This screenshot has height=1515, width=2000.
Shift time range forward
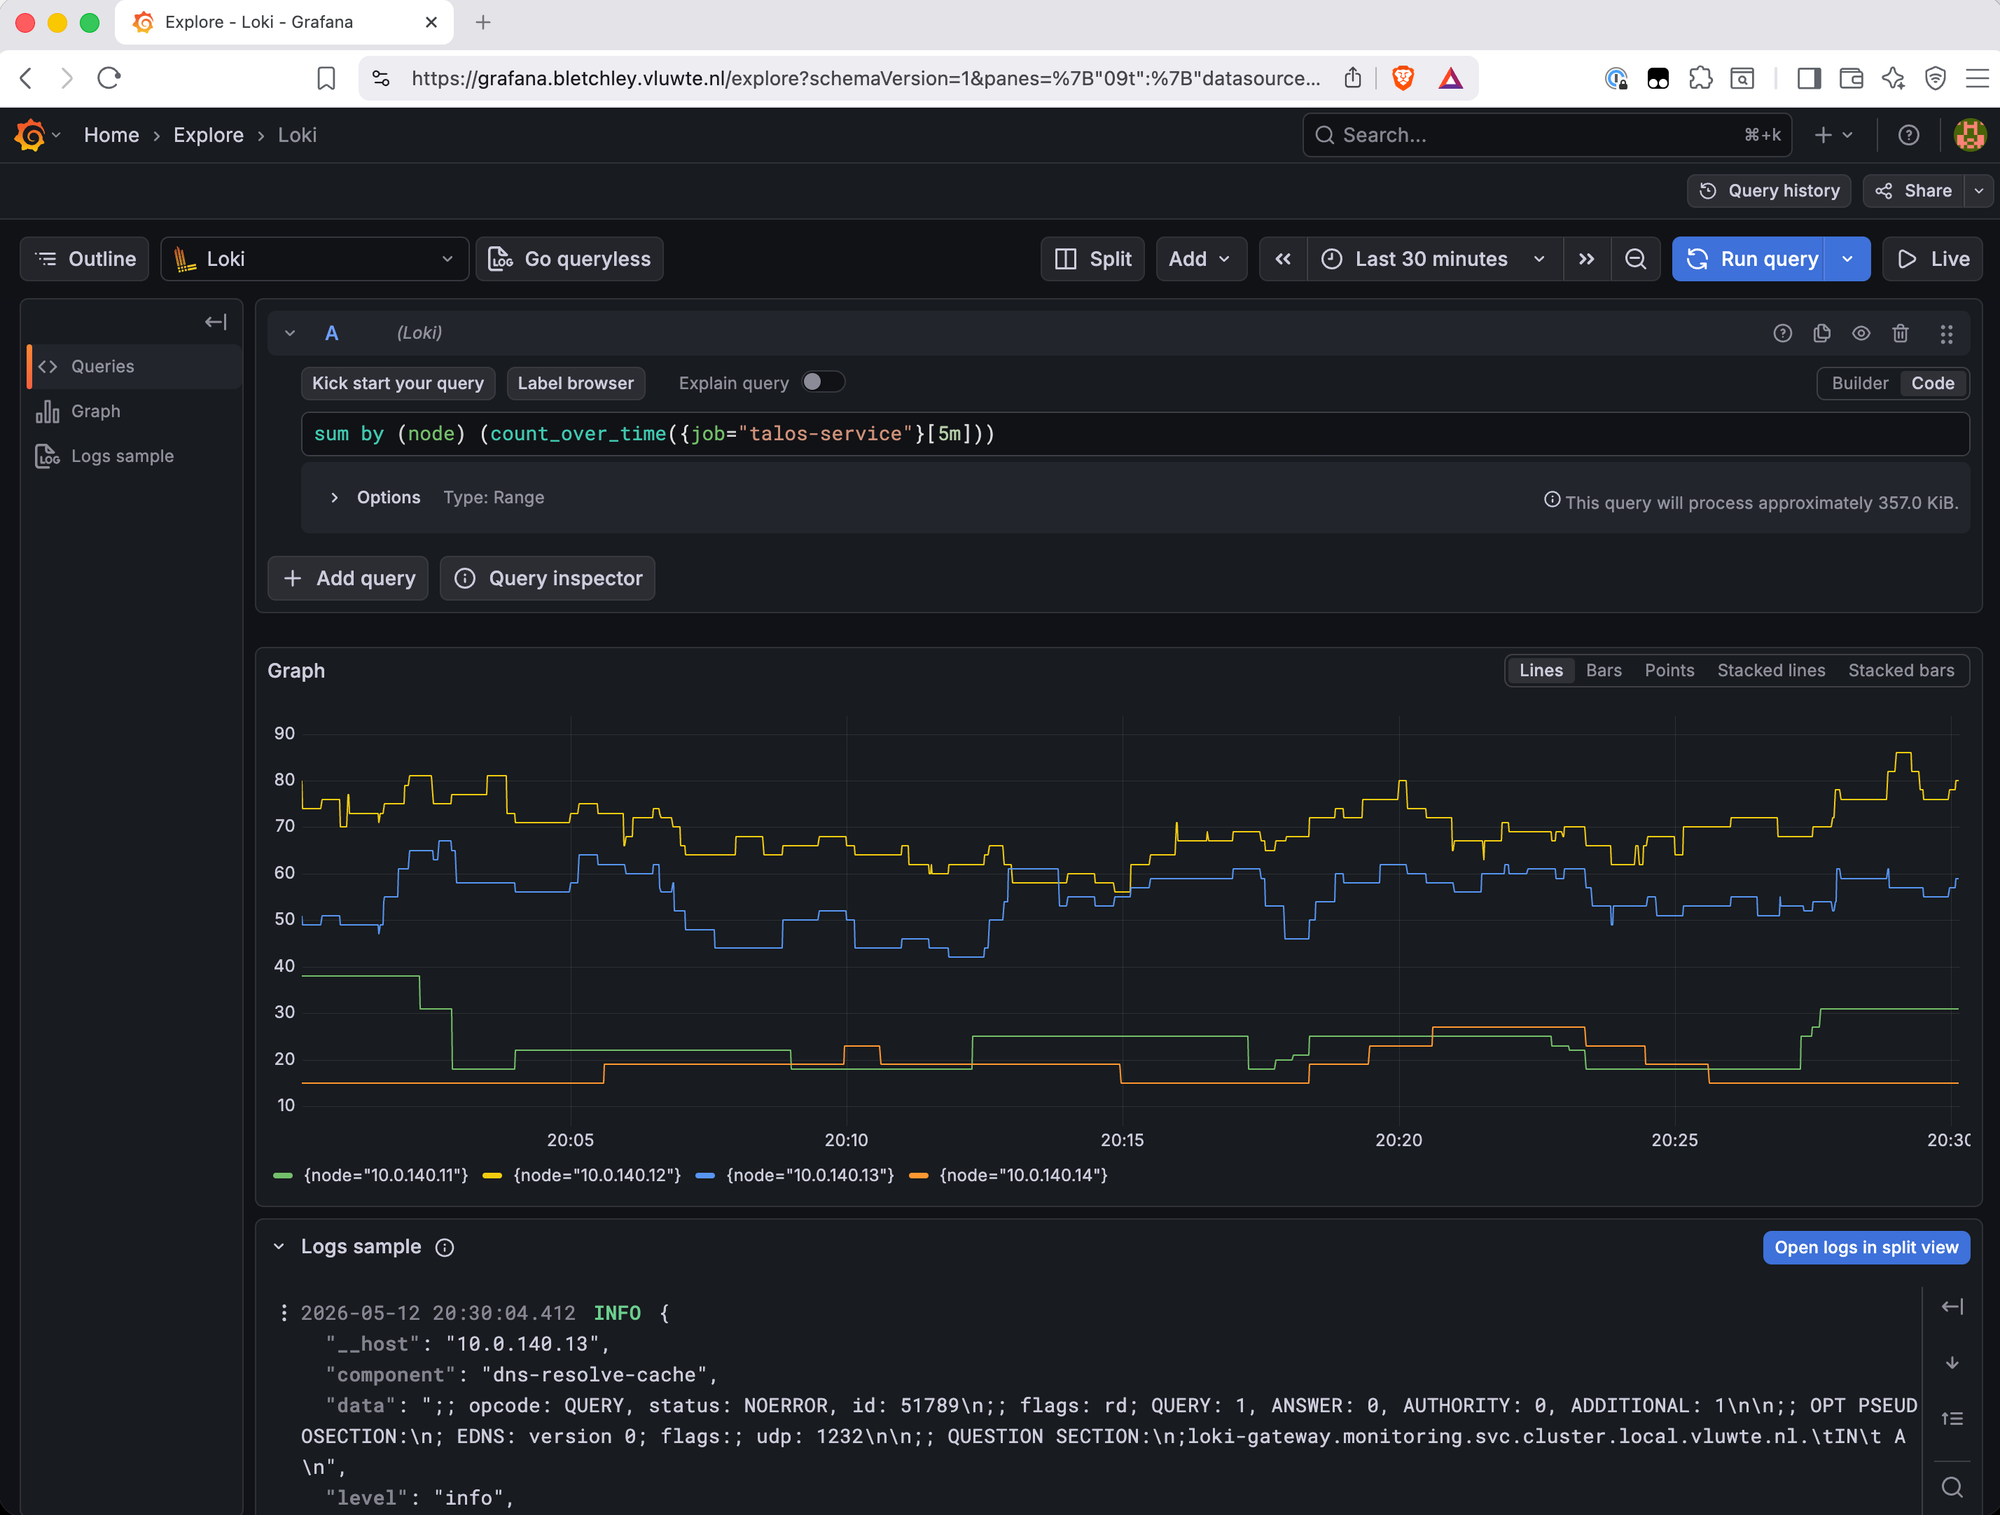1586,259
